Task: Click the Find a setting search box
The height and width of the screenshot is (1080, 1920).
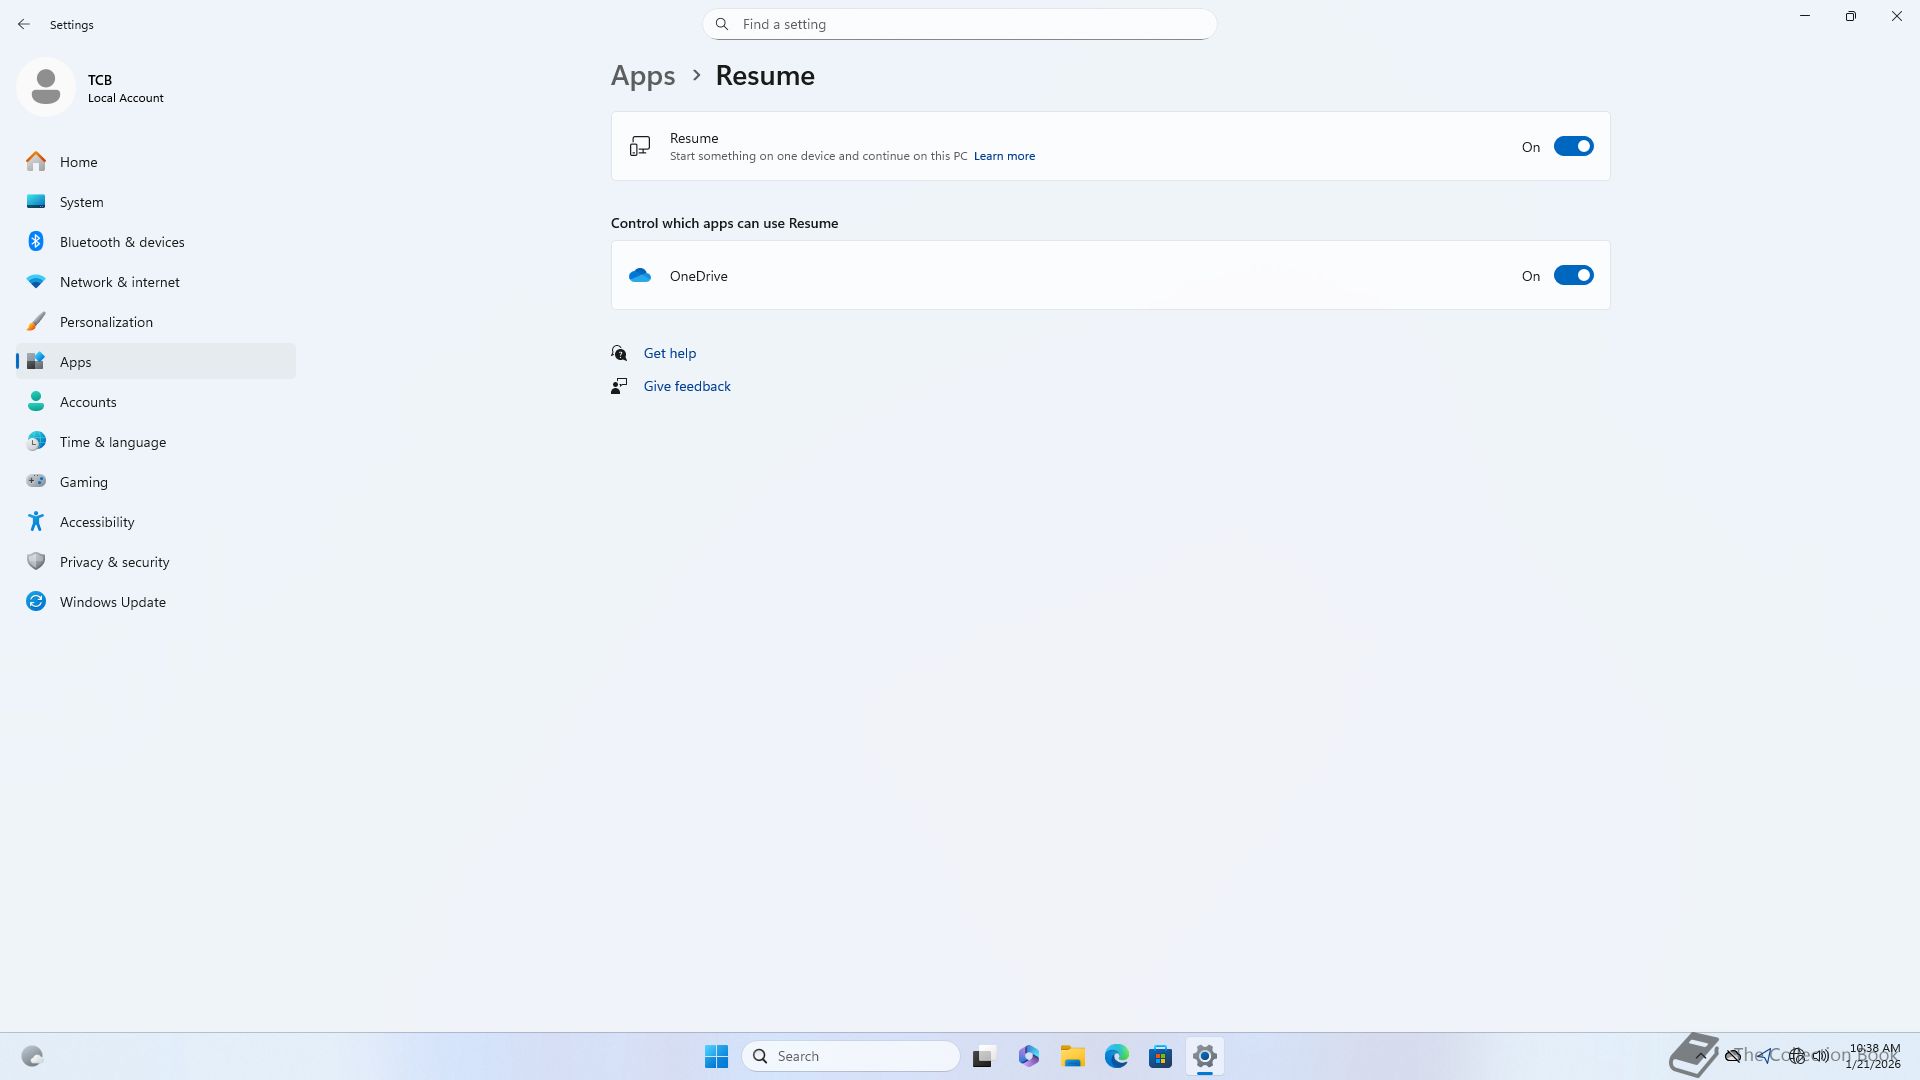Action: [x=958, y=24]
